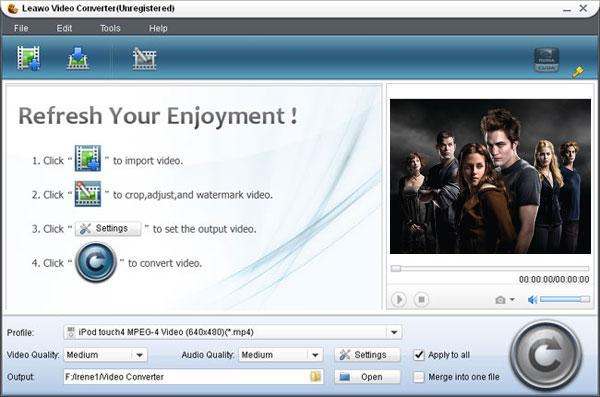This screenshot has height=397, width=600.
Task: Click the movie preview image
Action: pyautogui.click(x=490, y=176)
